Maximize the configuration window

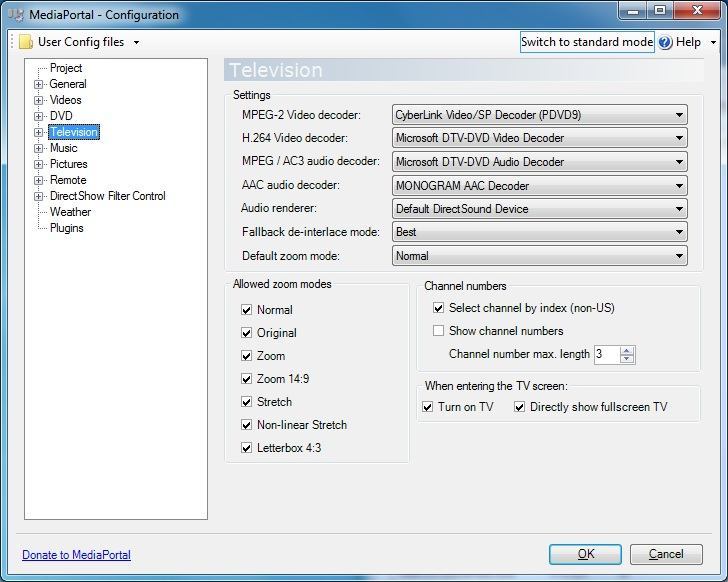(x=660, y=10)
